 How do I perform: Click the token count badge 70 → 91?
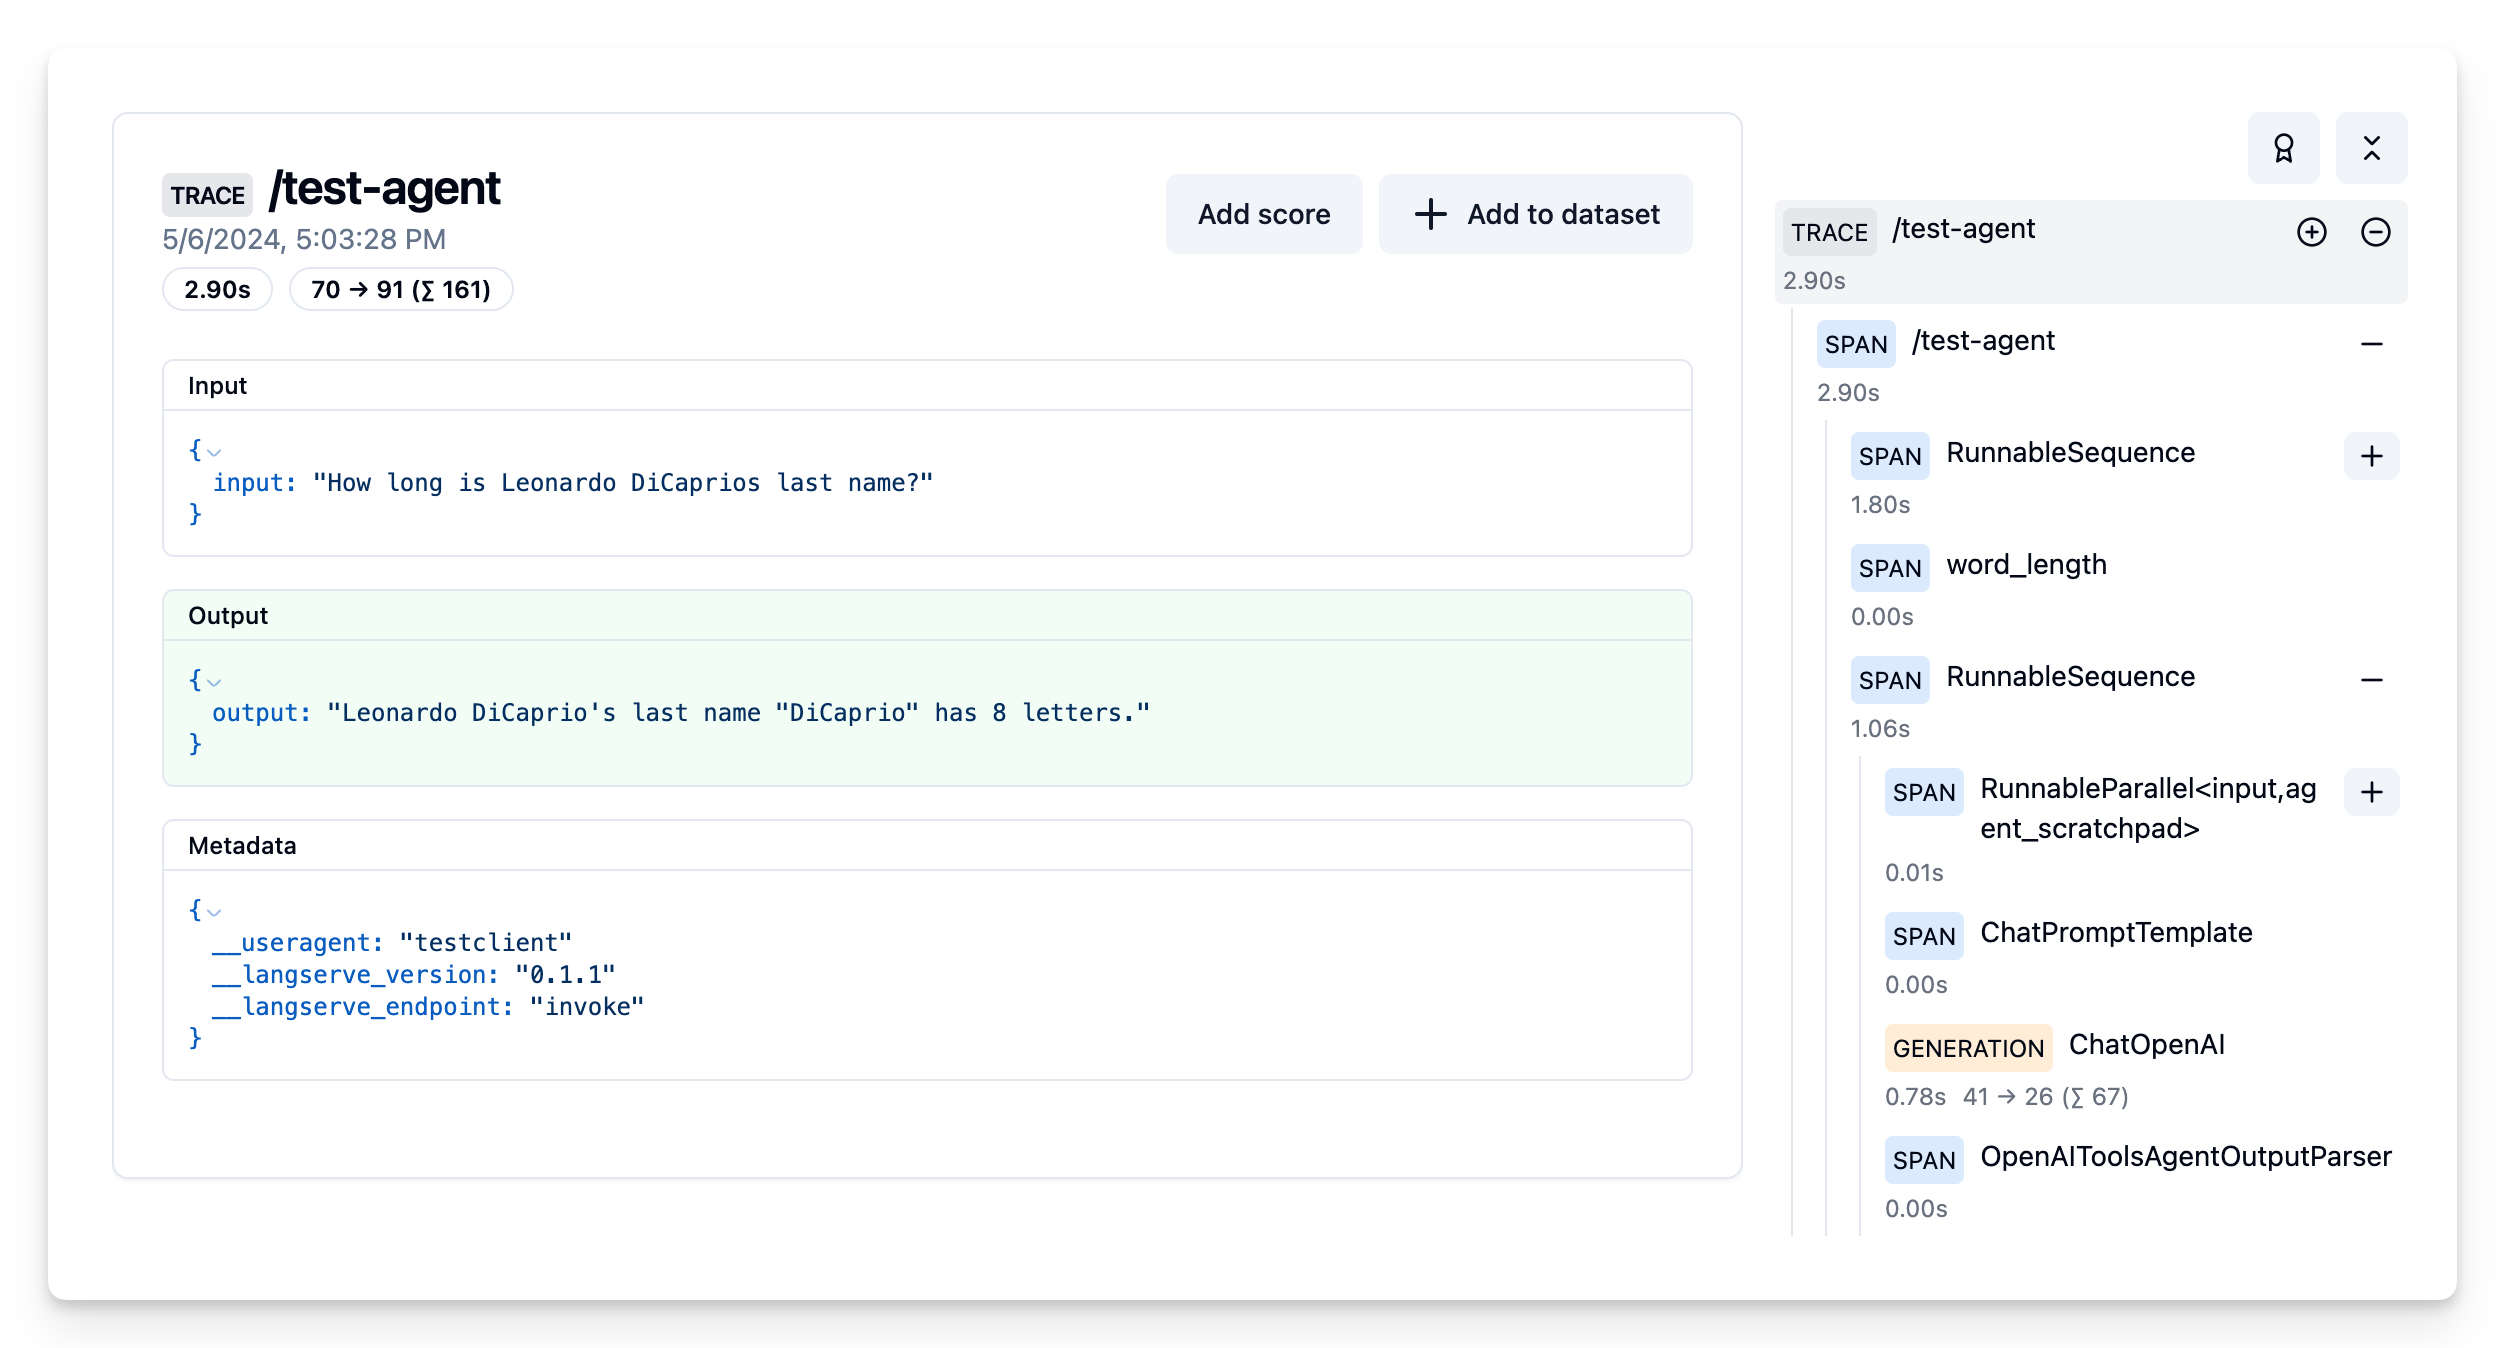(400, 290)
